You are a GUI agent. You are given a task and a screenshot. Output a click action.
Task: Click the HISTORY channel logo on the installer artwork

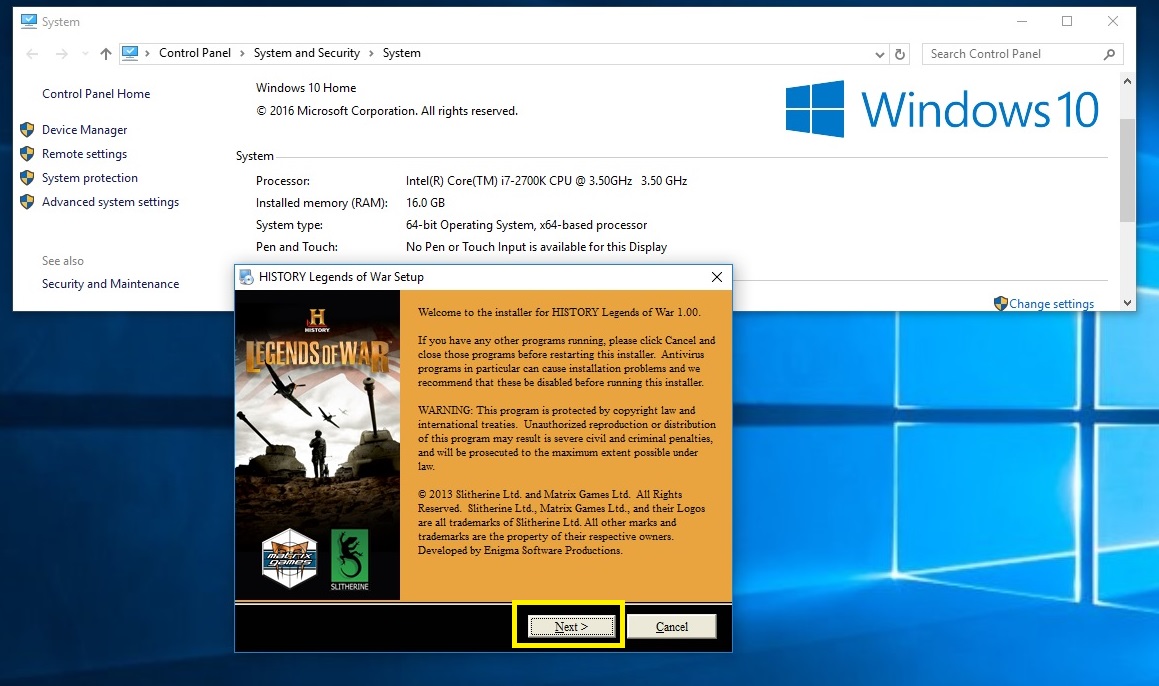click(x=317, y=320)
